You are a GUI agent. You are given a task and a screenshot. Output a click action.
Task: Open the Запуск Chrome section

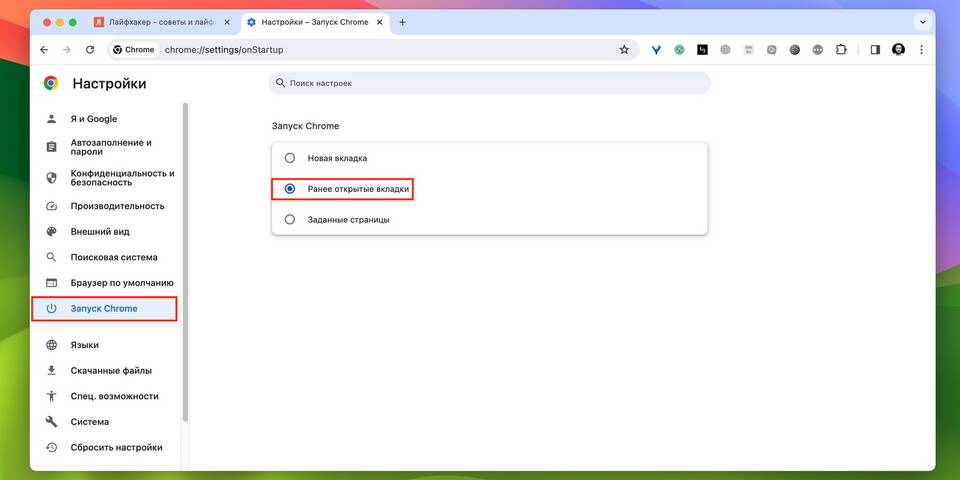(x=105, y=309)
